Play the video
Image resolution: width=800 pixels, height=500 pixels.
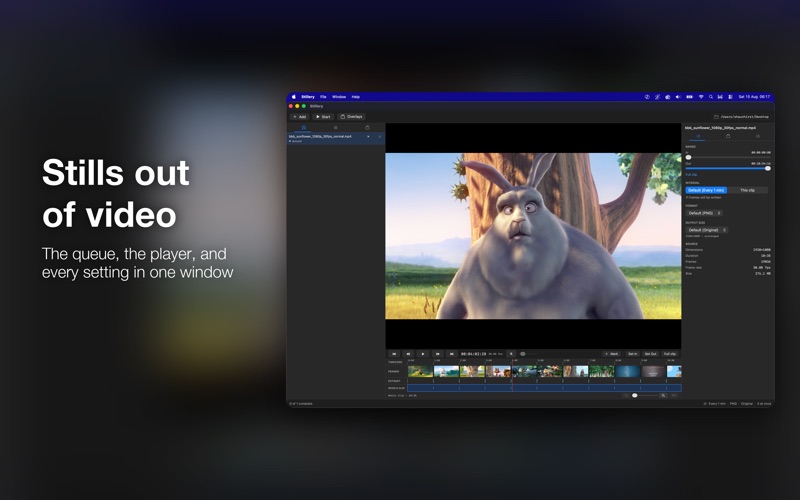click(422, 354)
